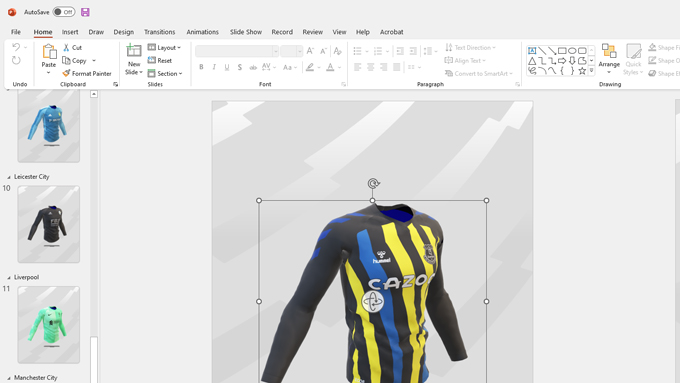Open the Slide Show tab
The image size is (680, 383).
pos(245,32)
